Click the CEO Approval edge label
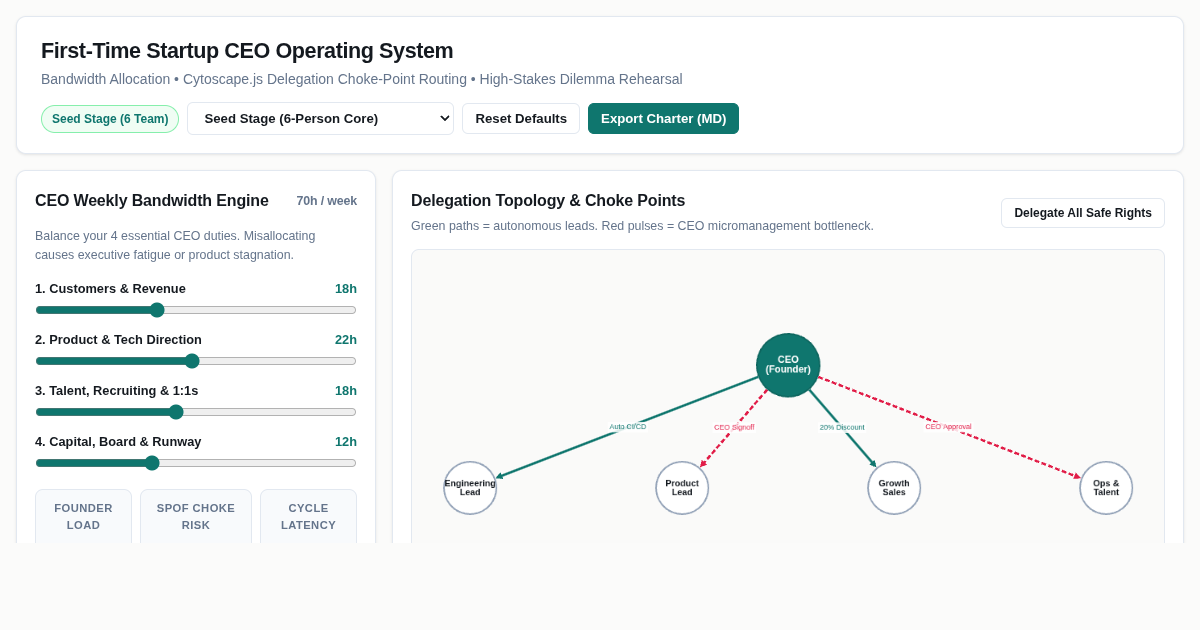Image resolution: width=1200 pixels, height=630 pixels. [948, 427]
